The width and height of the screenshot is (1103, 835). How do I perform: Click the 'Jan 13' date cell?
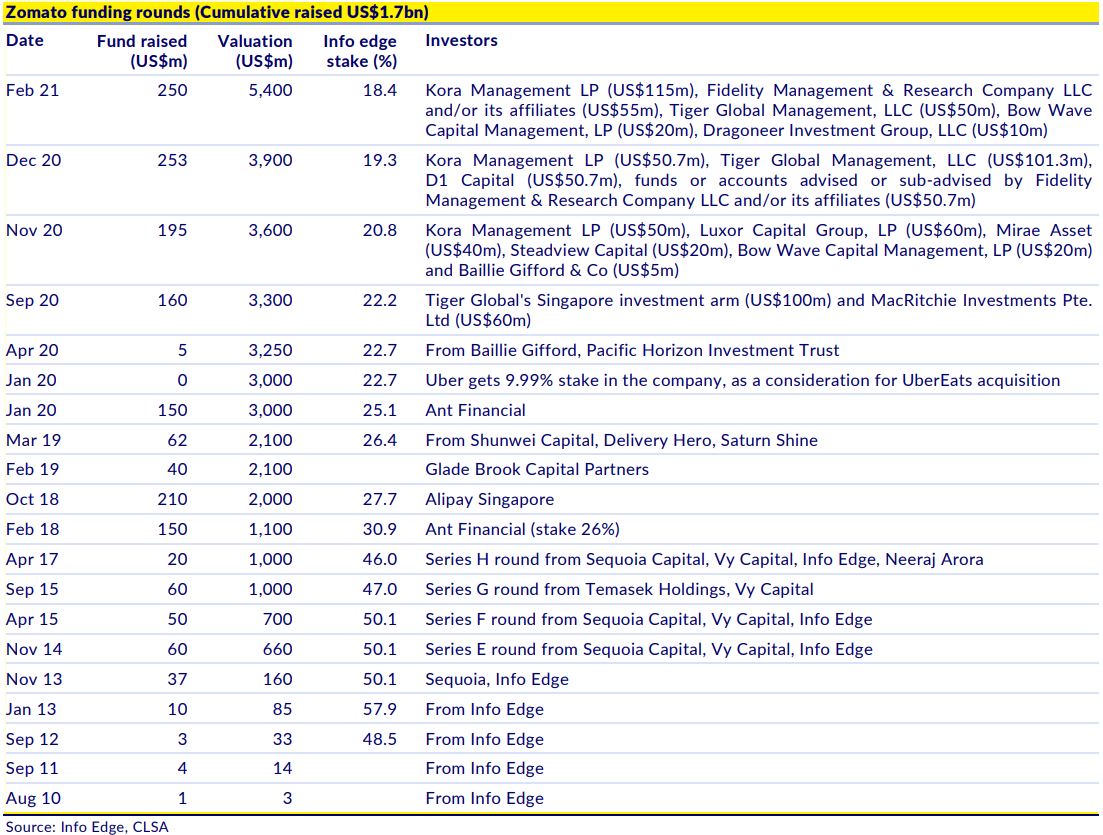point(31,709)
